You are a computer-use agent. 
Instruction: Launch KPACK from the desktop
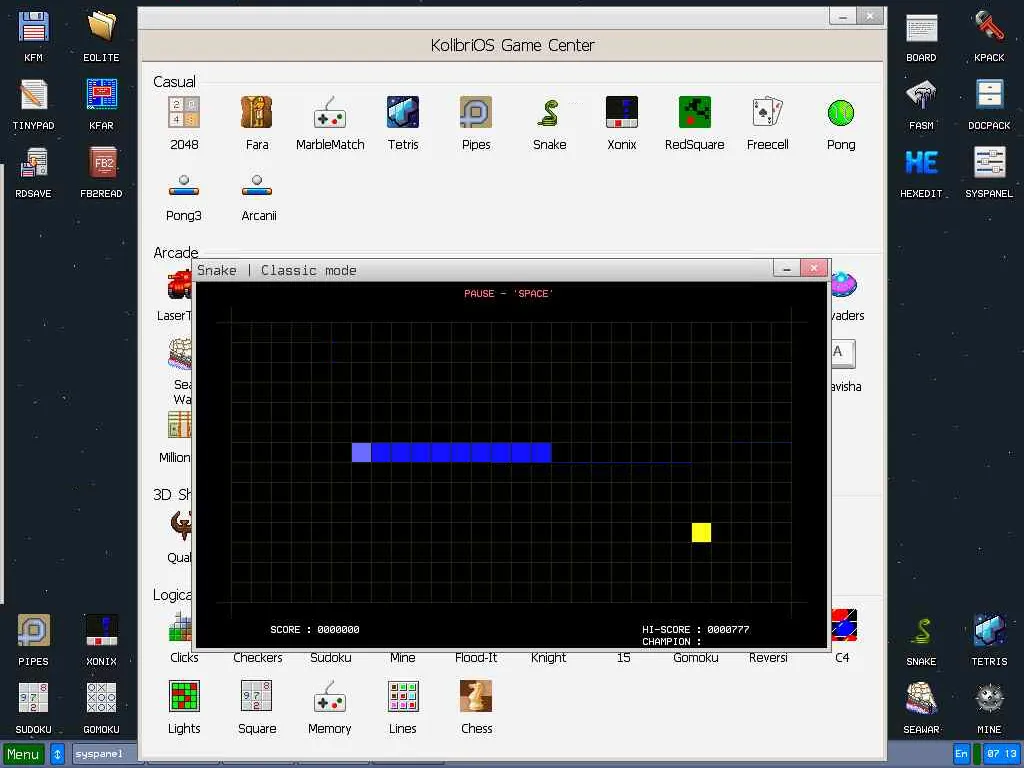click(x=989, y=28)
